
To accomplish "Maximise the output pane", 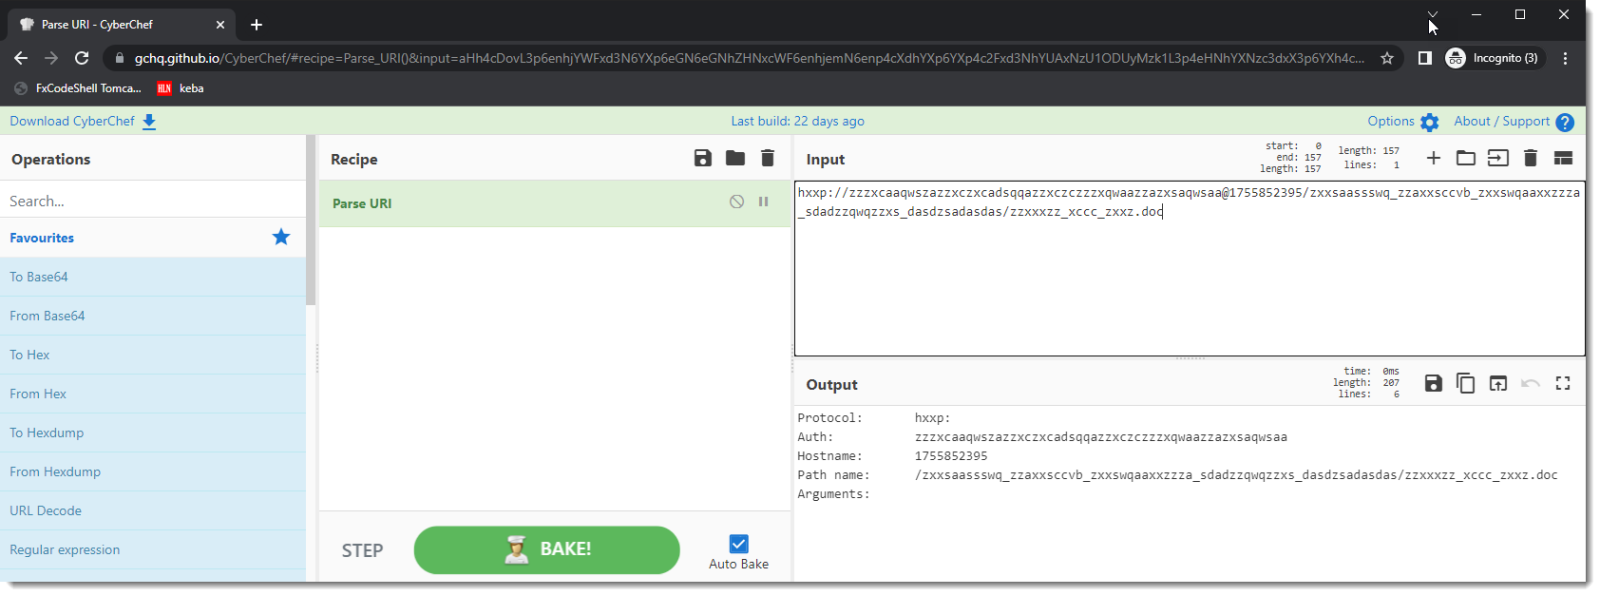I will 1563,384.
